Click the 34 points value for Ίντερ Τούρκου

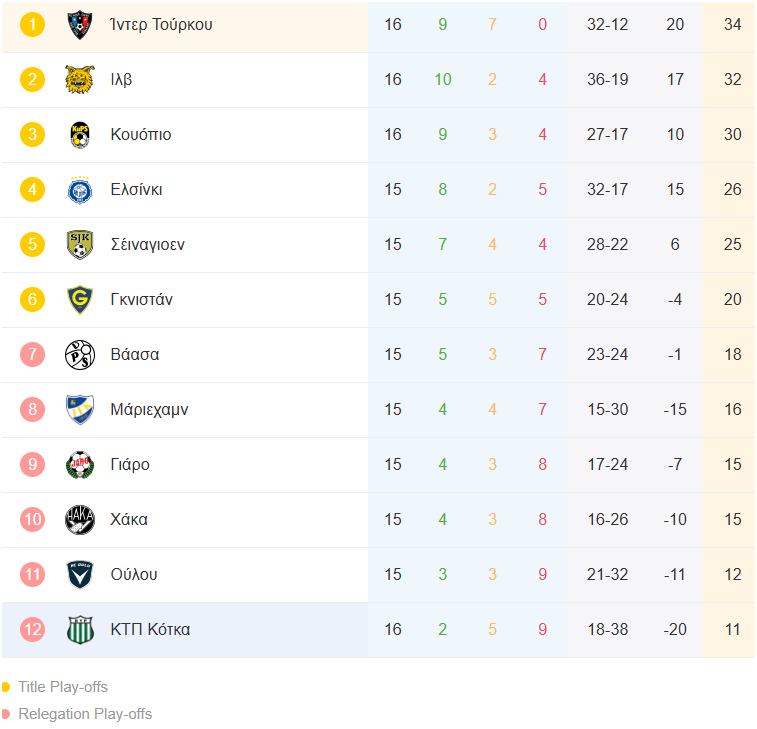[x=732, y=25]
